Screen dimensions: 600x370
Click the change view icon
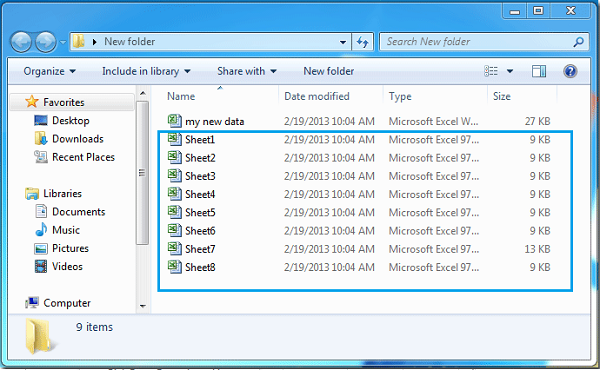[x=491, y=71]
